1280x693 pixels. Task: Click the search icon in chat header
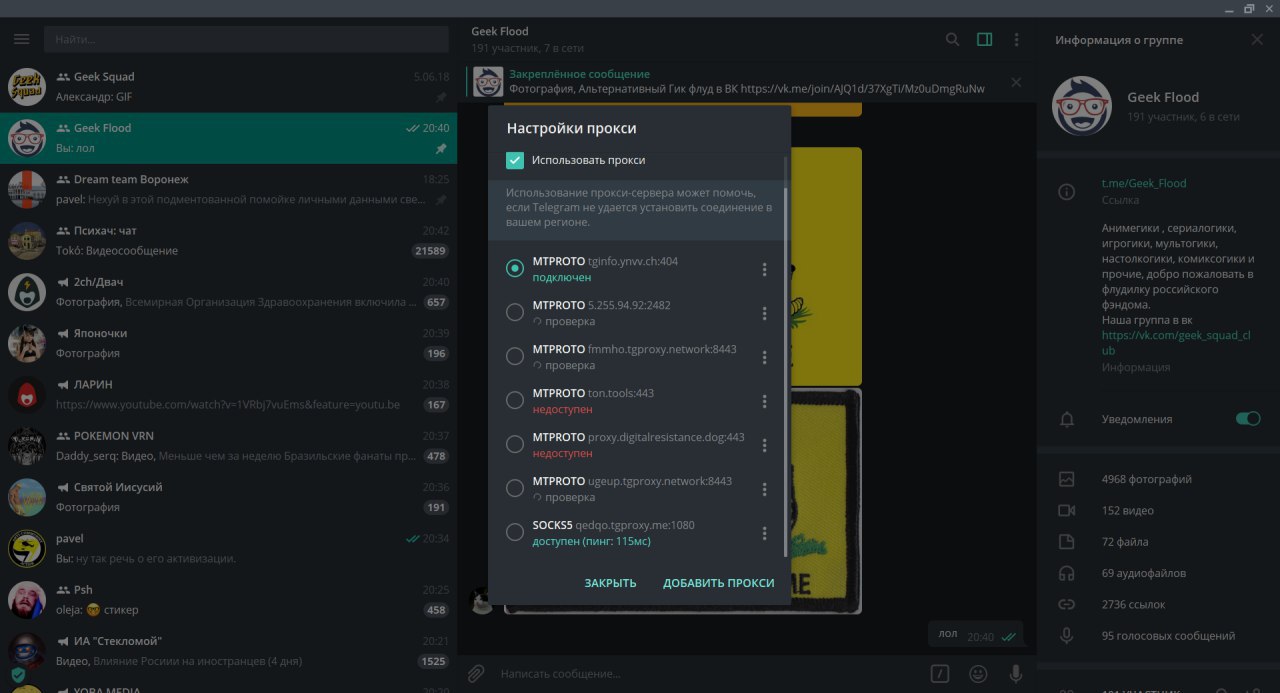[x=953, y=39]
